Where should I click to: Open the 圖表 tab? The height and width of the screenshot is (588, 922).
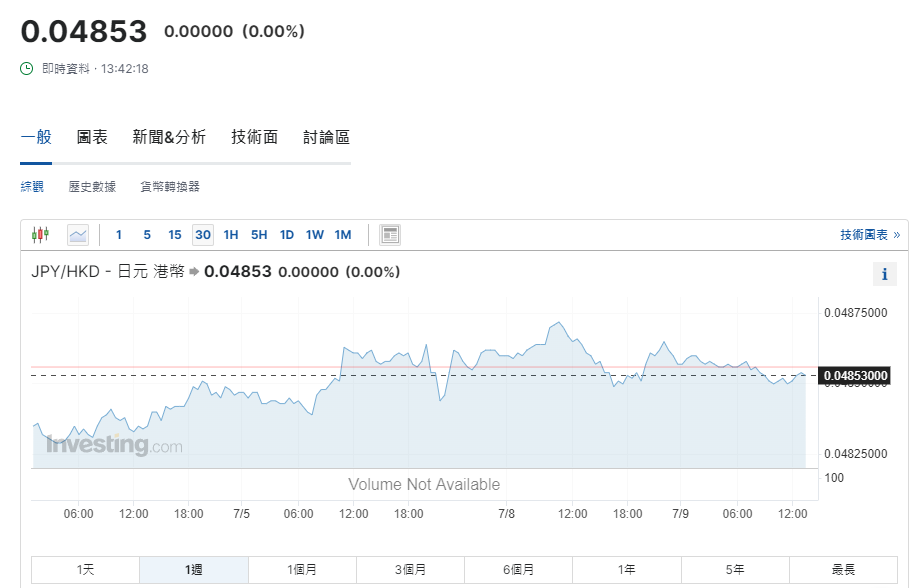point(92,138)
